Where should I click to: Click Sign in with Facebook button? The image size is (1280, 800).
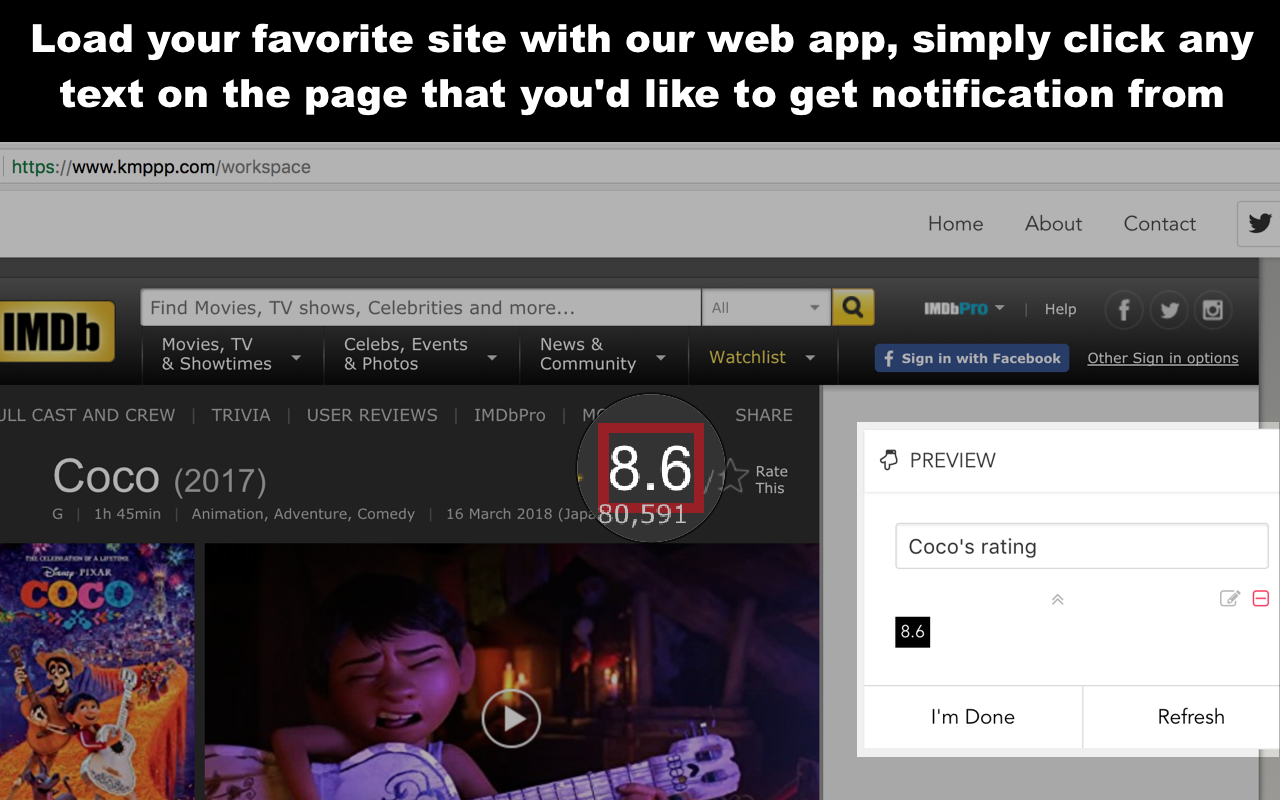[972, 358]
